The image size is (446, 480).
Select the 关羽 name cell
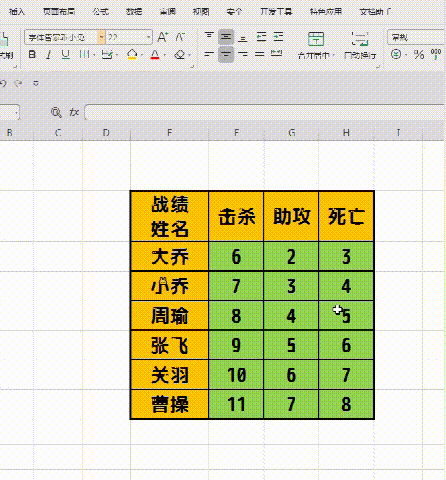coord(169,375)
